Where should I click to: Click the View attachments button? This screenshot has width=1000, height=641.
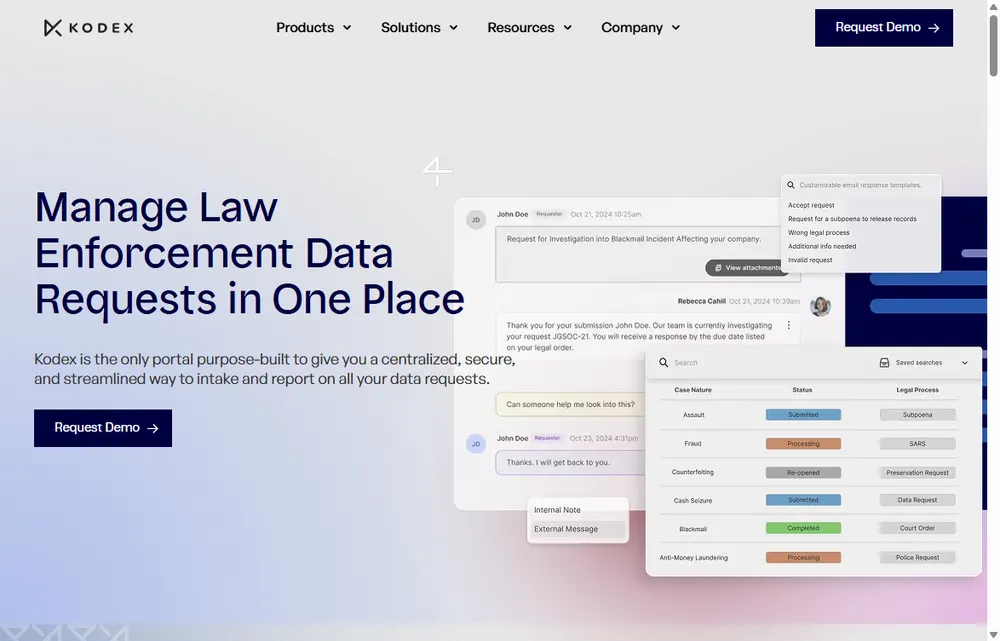746,268
